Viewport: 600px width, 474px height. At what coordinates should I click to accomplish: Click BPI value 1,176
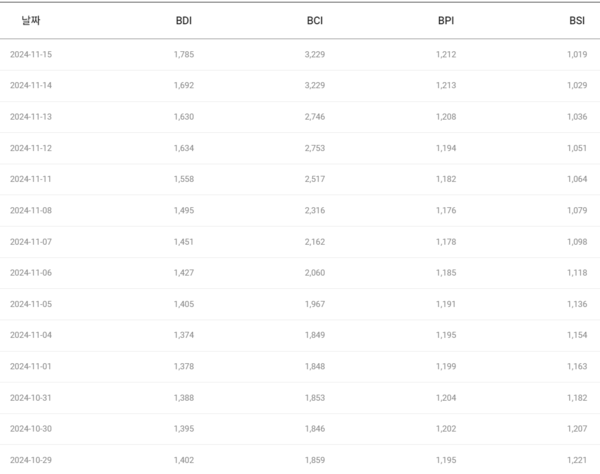pos(446,210)
